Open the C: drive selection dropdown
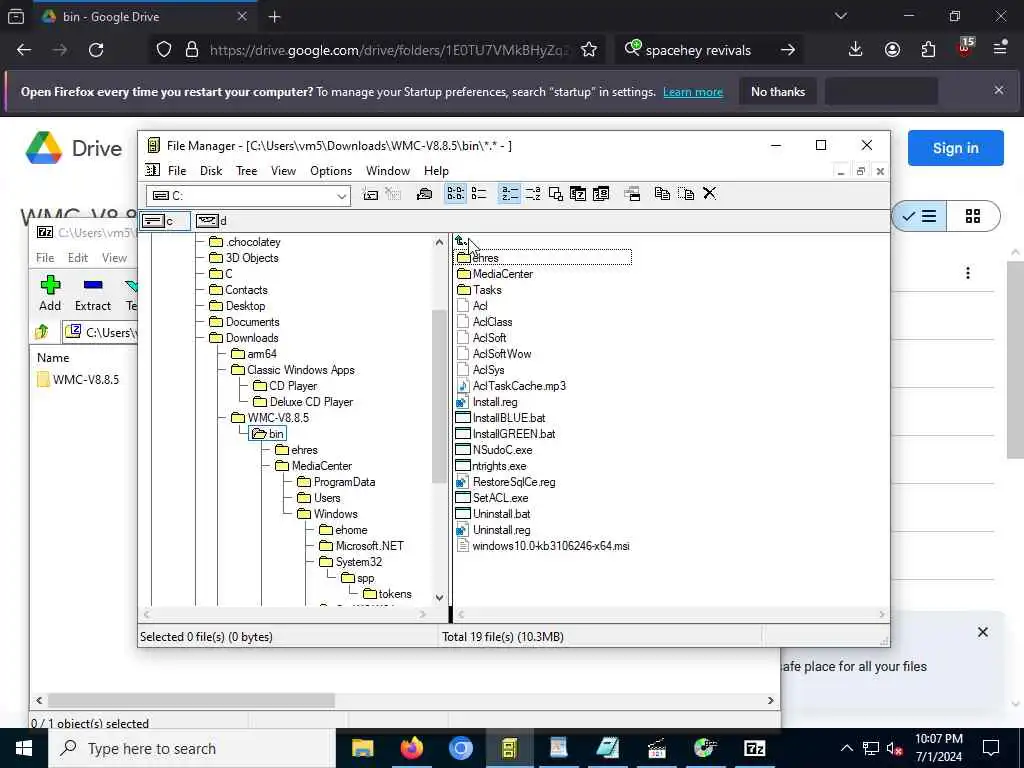 tap(341, 196)
